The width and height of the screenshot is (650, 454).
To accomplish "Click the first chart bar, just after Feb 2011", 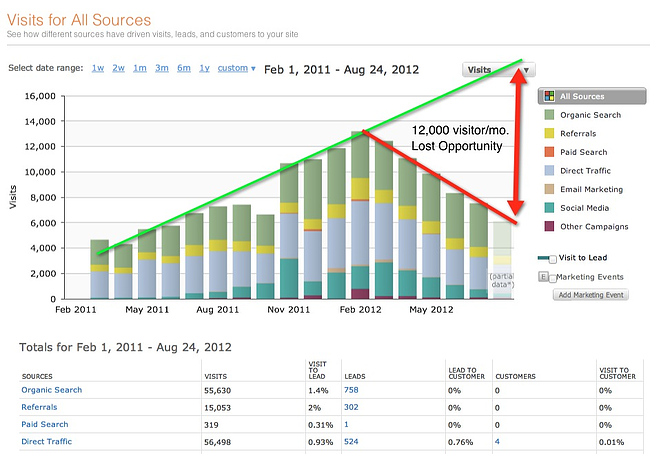I will 99,269.
